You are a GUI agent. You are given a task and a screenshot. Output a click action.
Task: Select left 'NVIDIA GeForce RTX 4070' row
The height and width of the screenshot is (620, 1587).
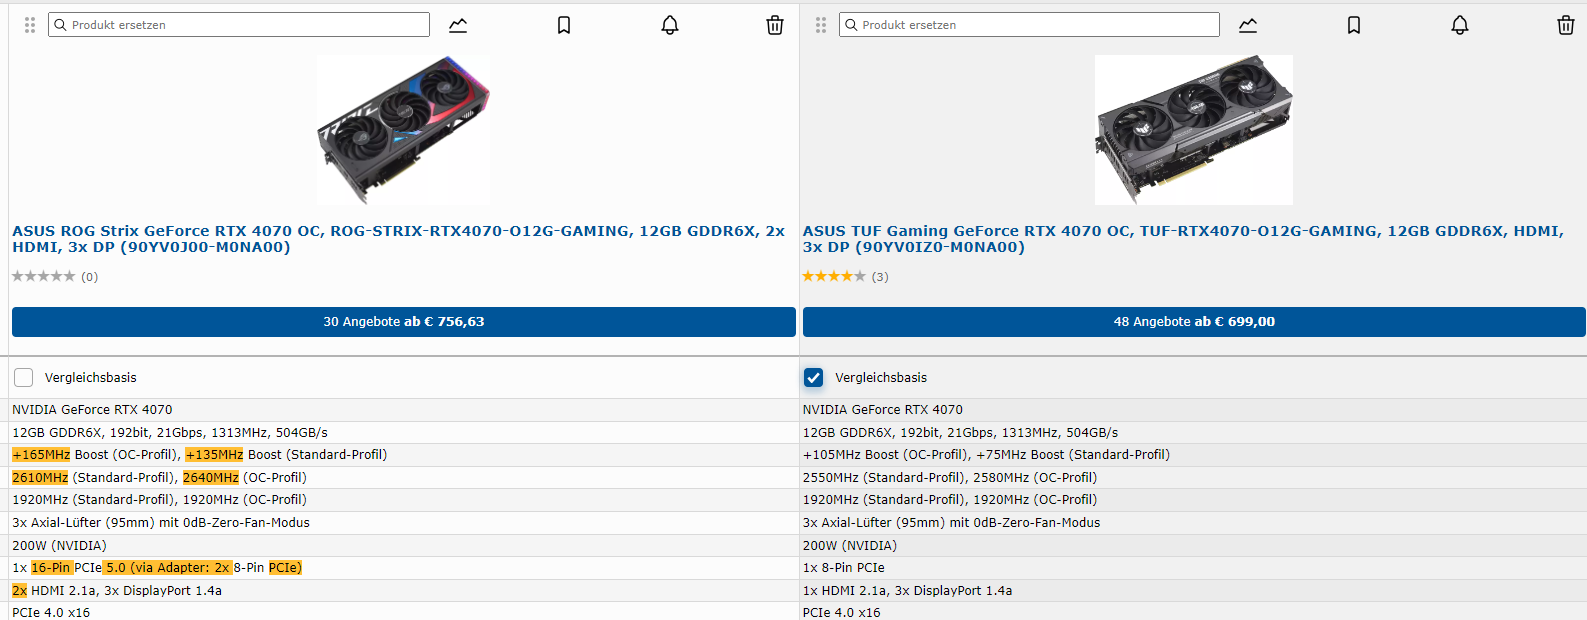(x=404, y=410)
